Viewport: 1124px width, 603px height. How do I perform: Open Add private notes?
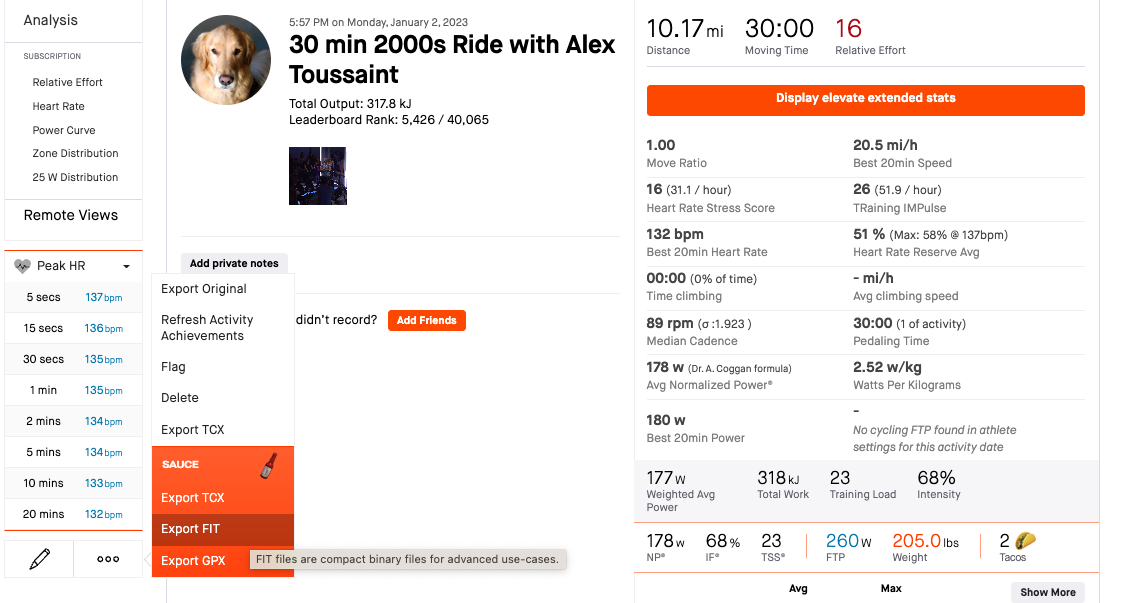pos(234,262)
